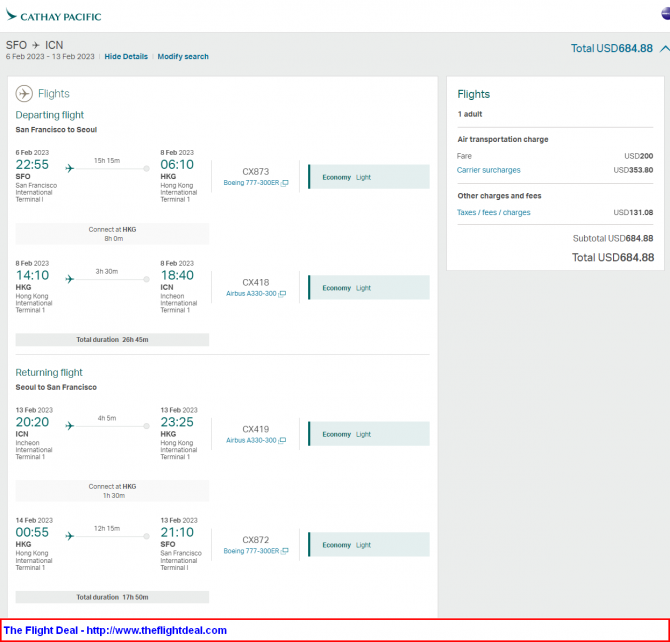Select Economy Light fare for CX873
Screen dimensions: 670x642
(369, 177)
